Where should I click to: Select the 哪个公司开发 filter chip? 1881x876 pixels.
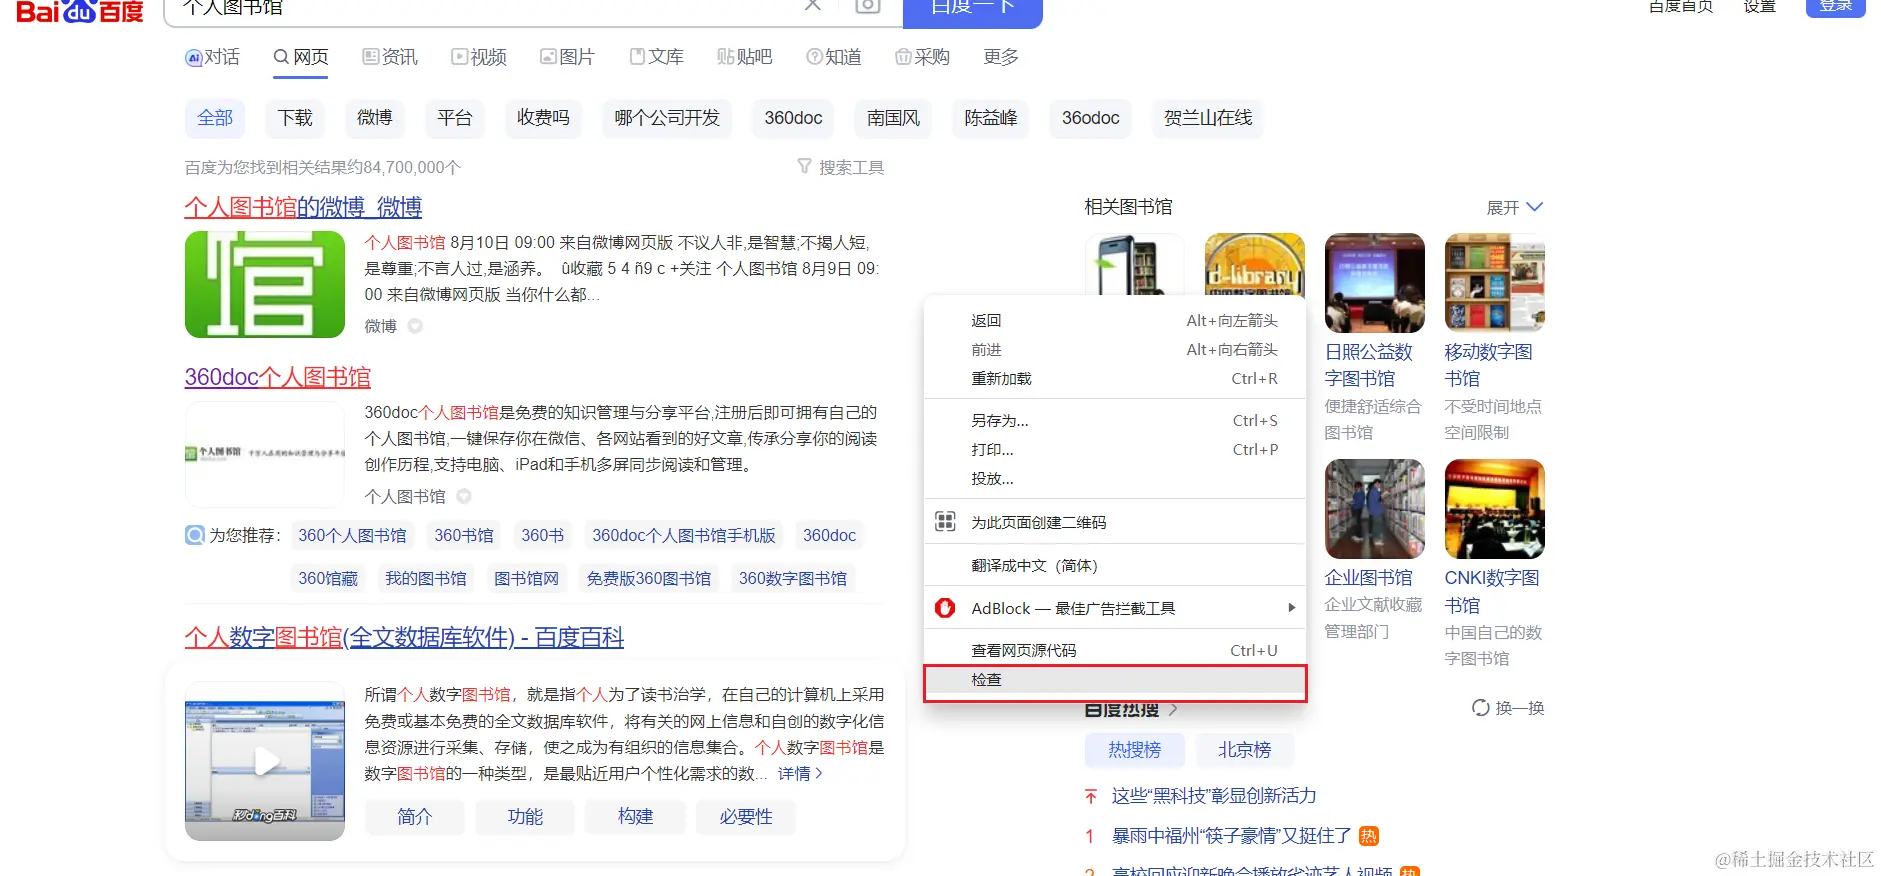tap(667, 118)
